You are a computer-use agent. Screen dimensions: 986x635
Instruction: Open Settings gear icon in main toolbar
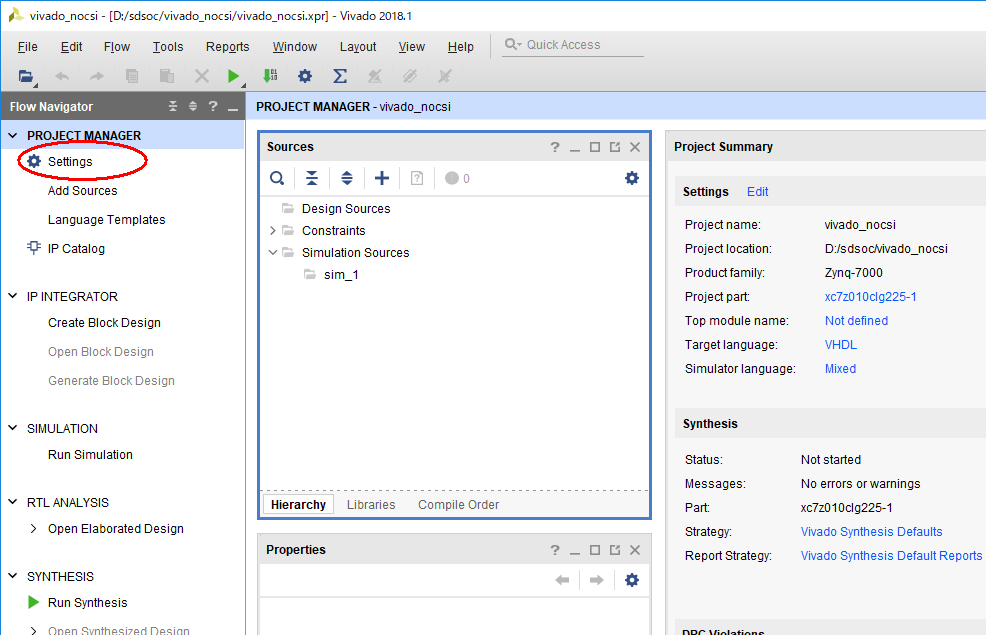(305, 76)
